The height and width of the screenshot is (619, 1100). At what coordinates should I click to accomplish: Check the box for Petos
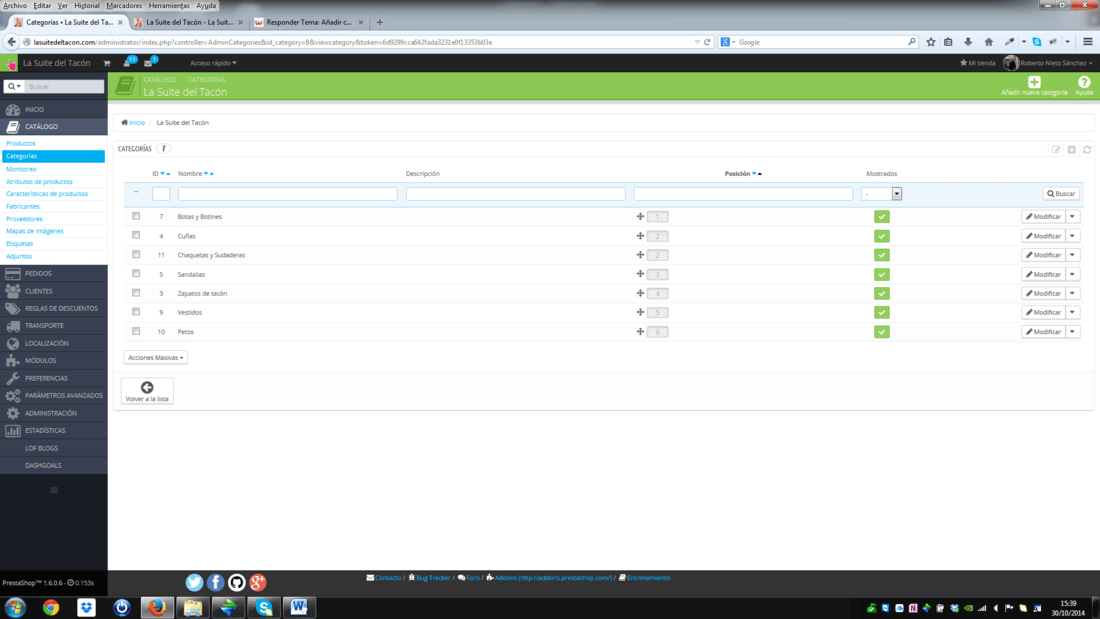click(x=136, y=331)
